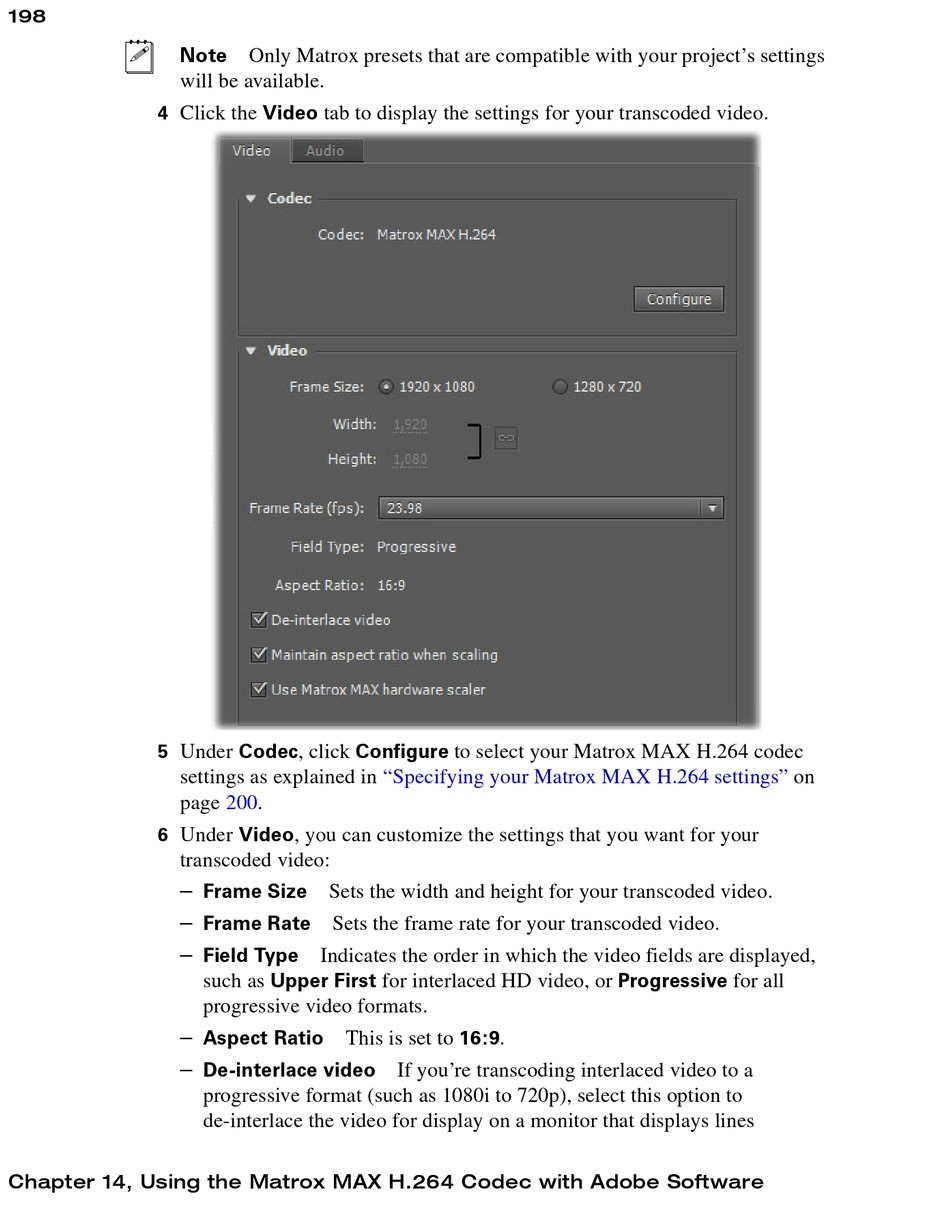950x1220 pixels.
Task: Choose the 1280 x 720 frame size
Action: (560, 387)
